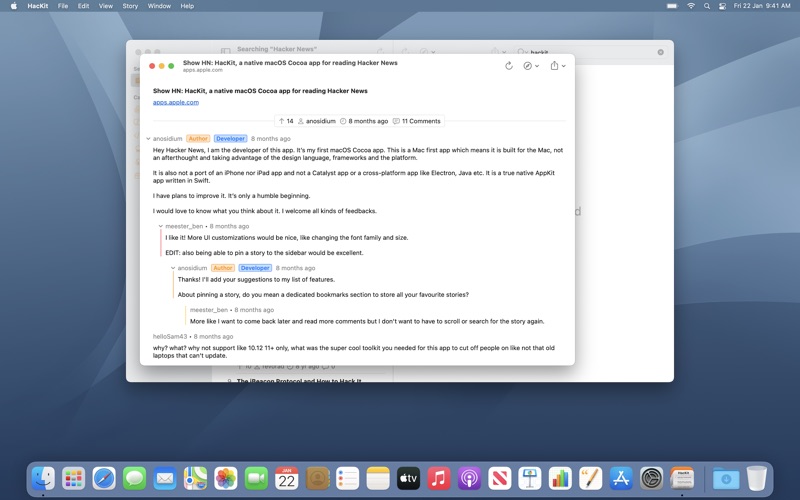This screenshot has height=500, width=800.
Task: Open Reminders from the Dock
Action: click(x=347, y=479)
